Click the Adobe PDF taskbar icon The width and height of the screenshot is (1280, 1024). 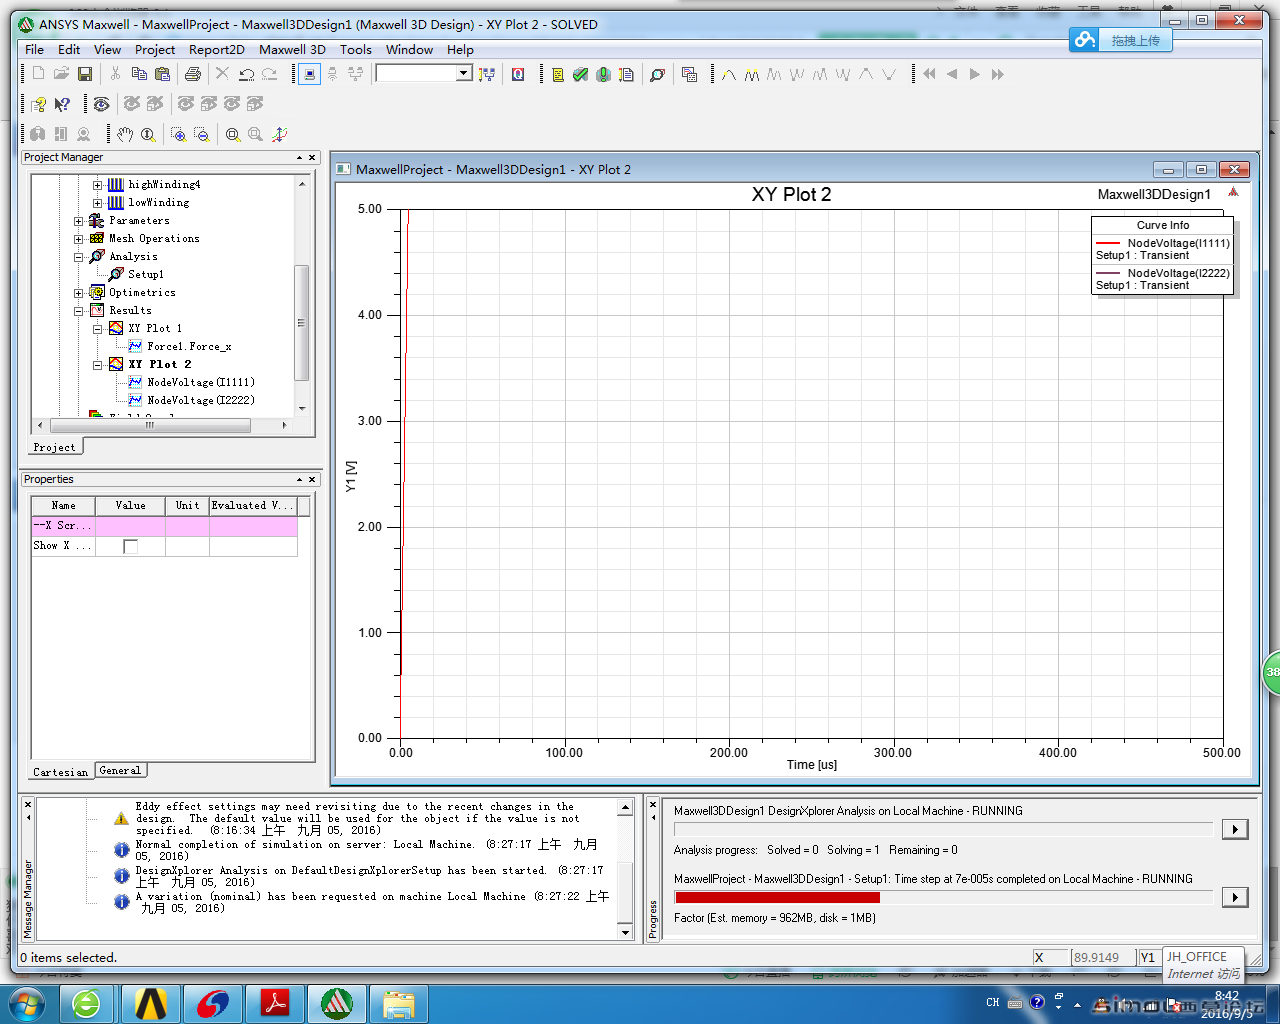click(275, 1003)
